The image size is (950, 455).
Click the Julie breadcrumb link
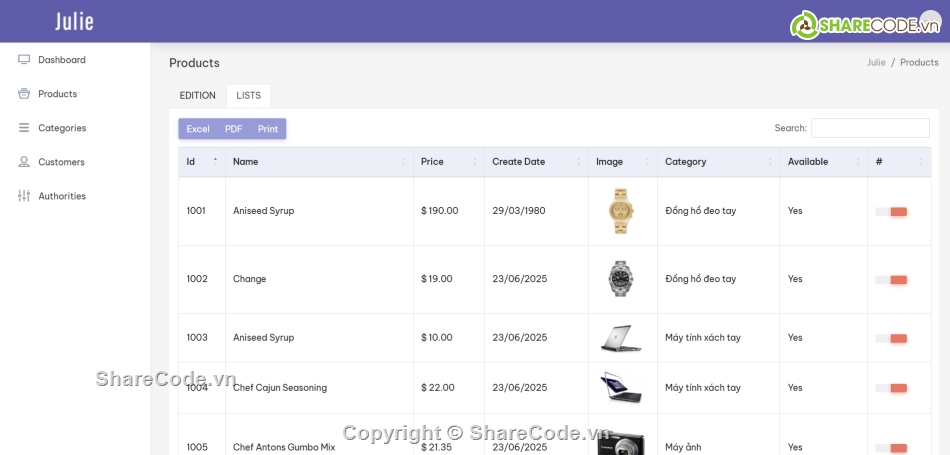click(x=876, y=62)
